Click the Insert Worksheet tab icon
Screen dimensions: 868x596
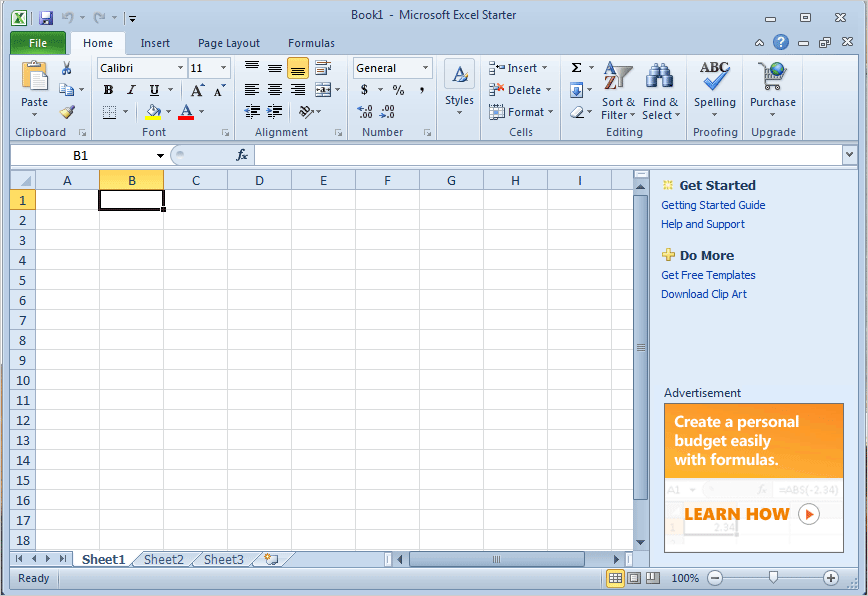pyautogui.click(x=271, y=559)
